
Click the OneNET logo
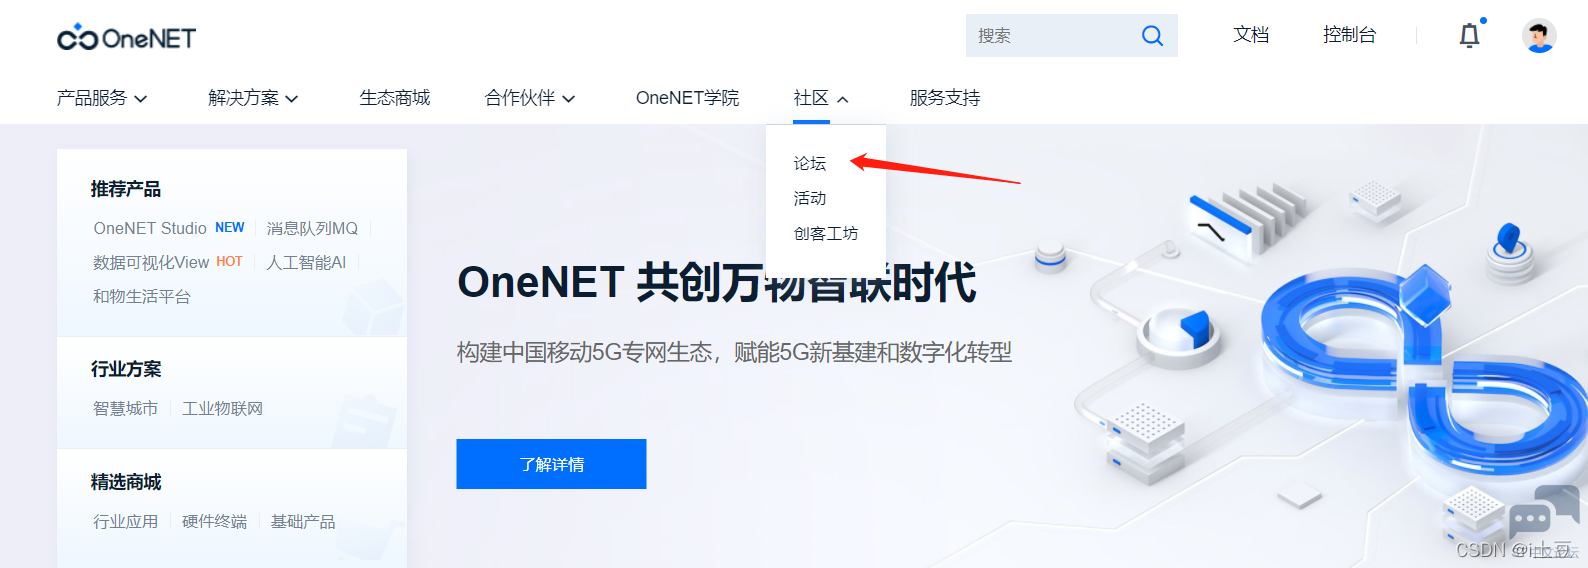click(126, 37)
